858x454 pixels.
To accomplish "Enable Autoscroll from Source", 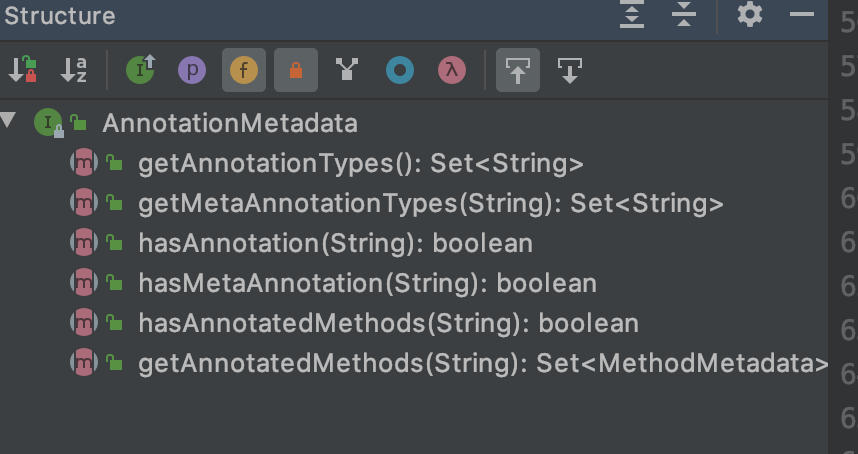I will (570, 70).
